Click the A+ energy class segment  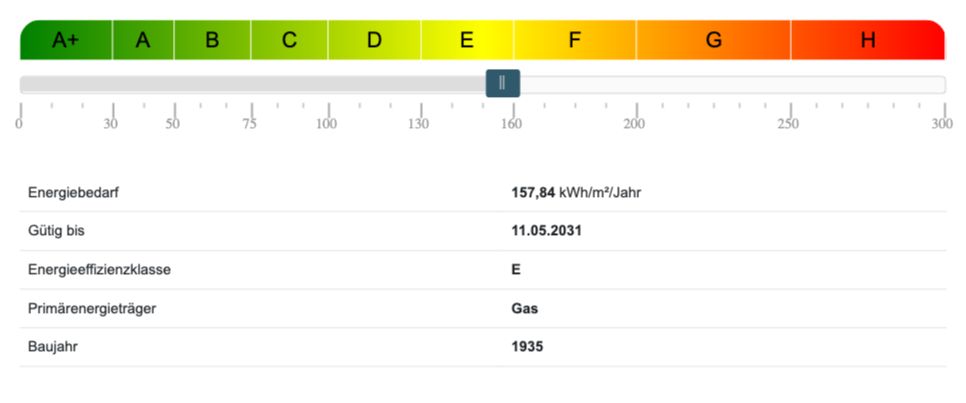click(x=66, y=40)
